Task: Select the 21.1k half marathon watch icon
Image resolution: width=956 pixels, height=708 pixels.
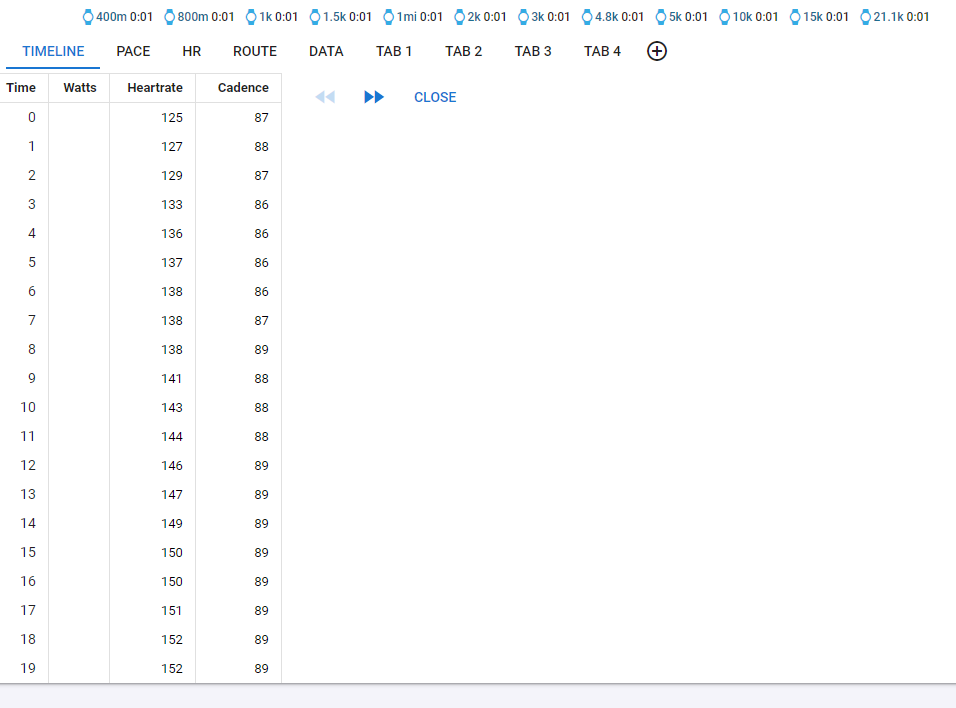Action: click(x=866, y=17)
